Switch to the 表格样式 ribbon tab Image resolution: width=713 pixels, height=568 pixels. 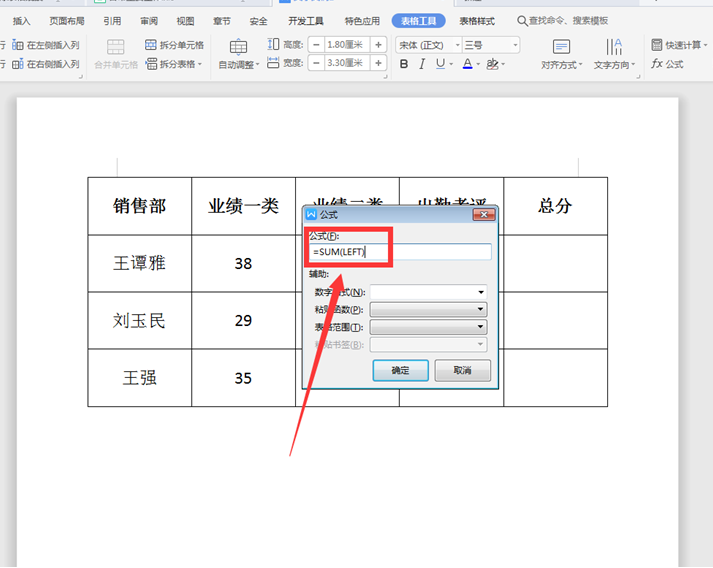pyautogui.click(x=477, y=21)
